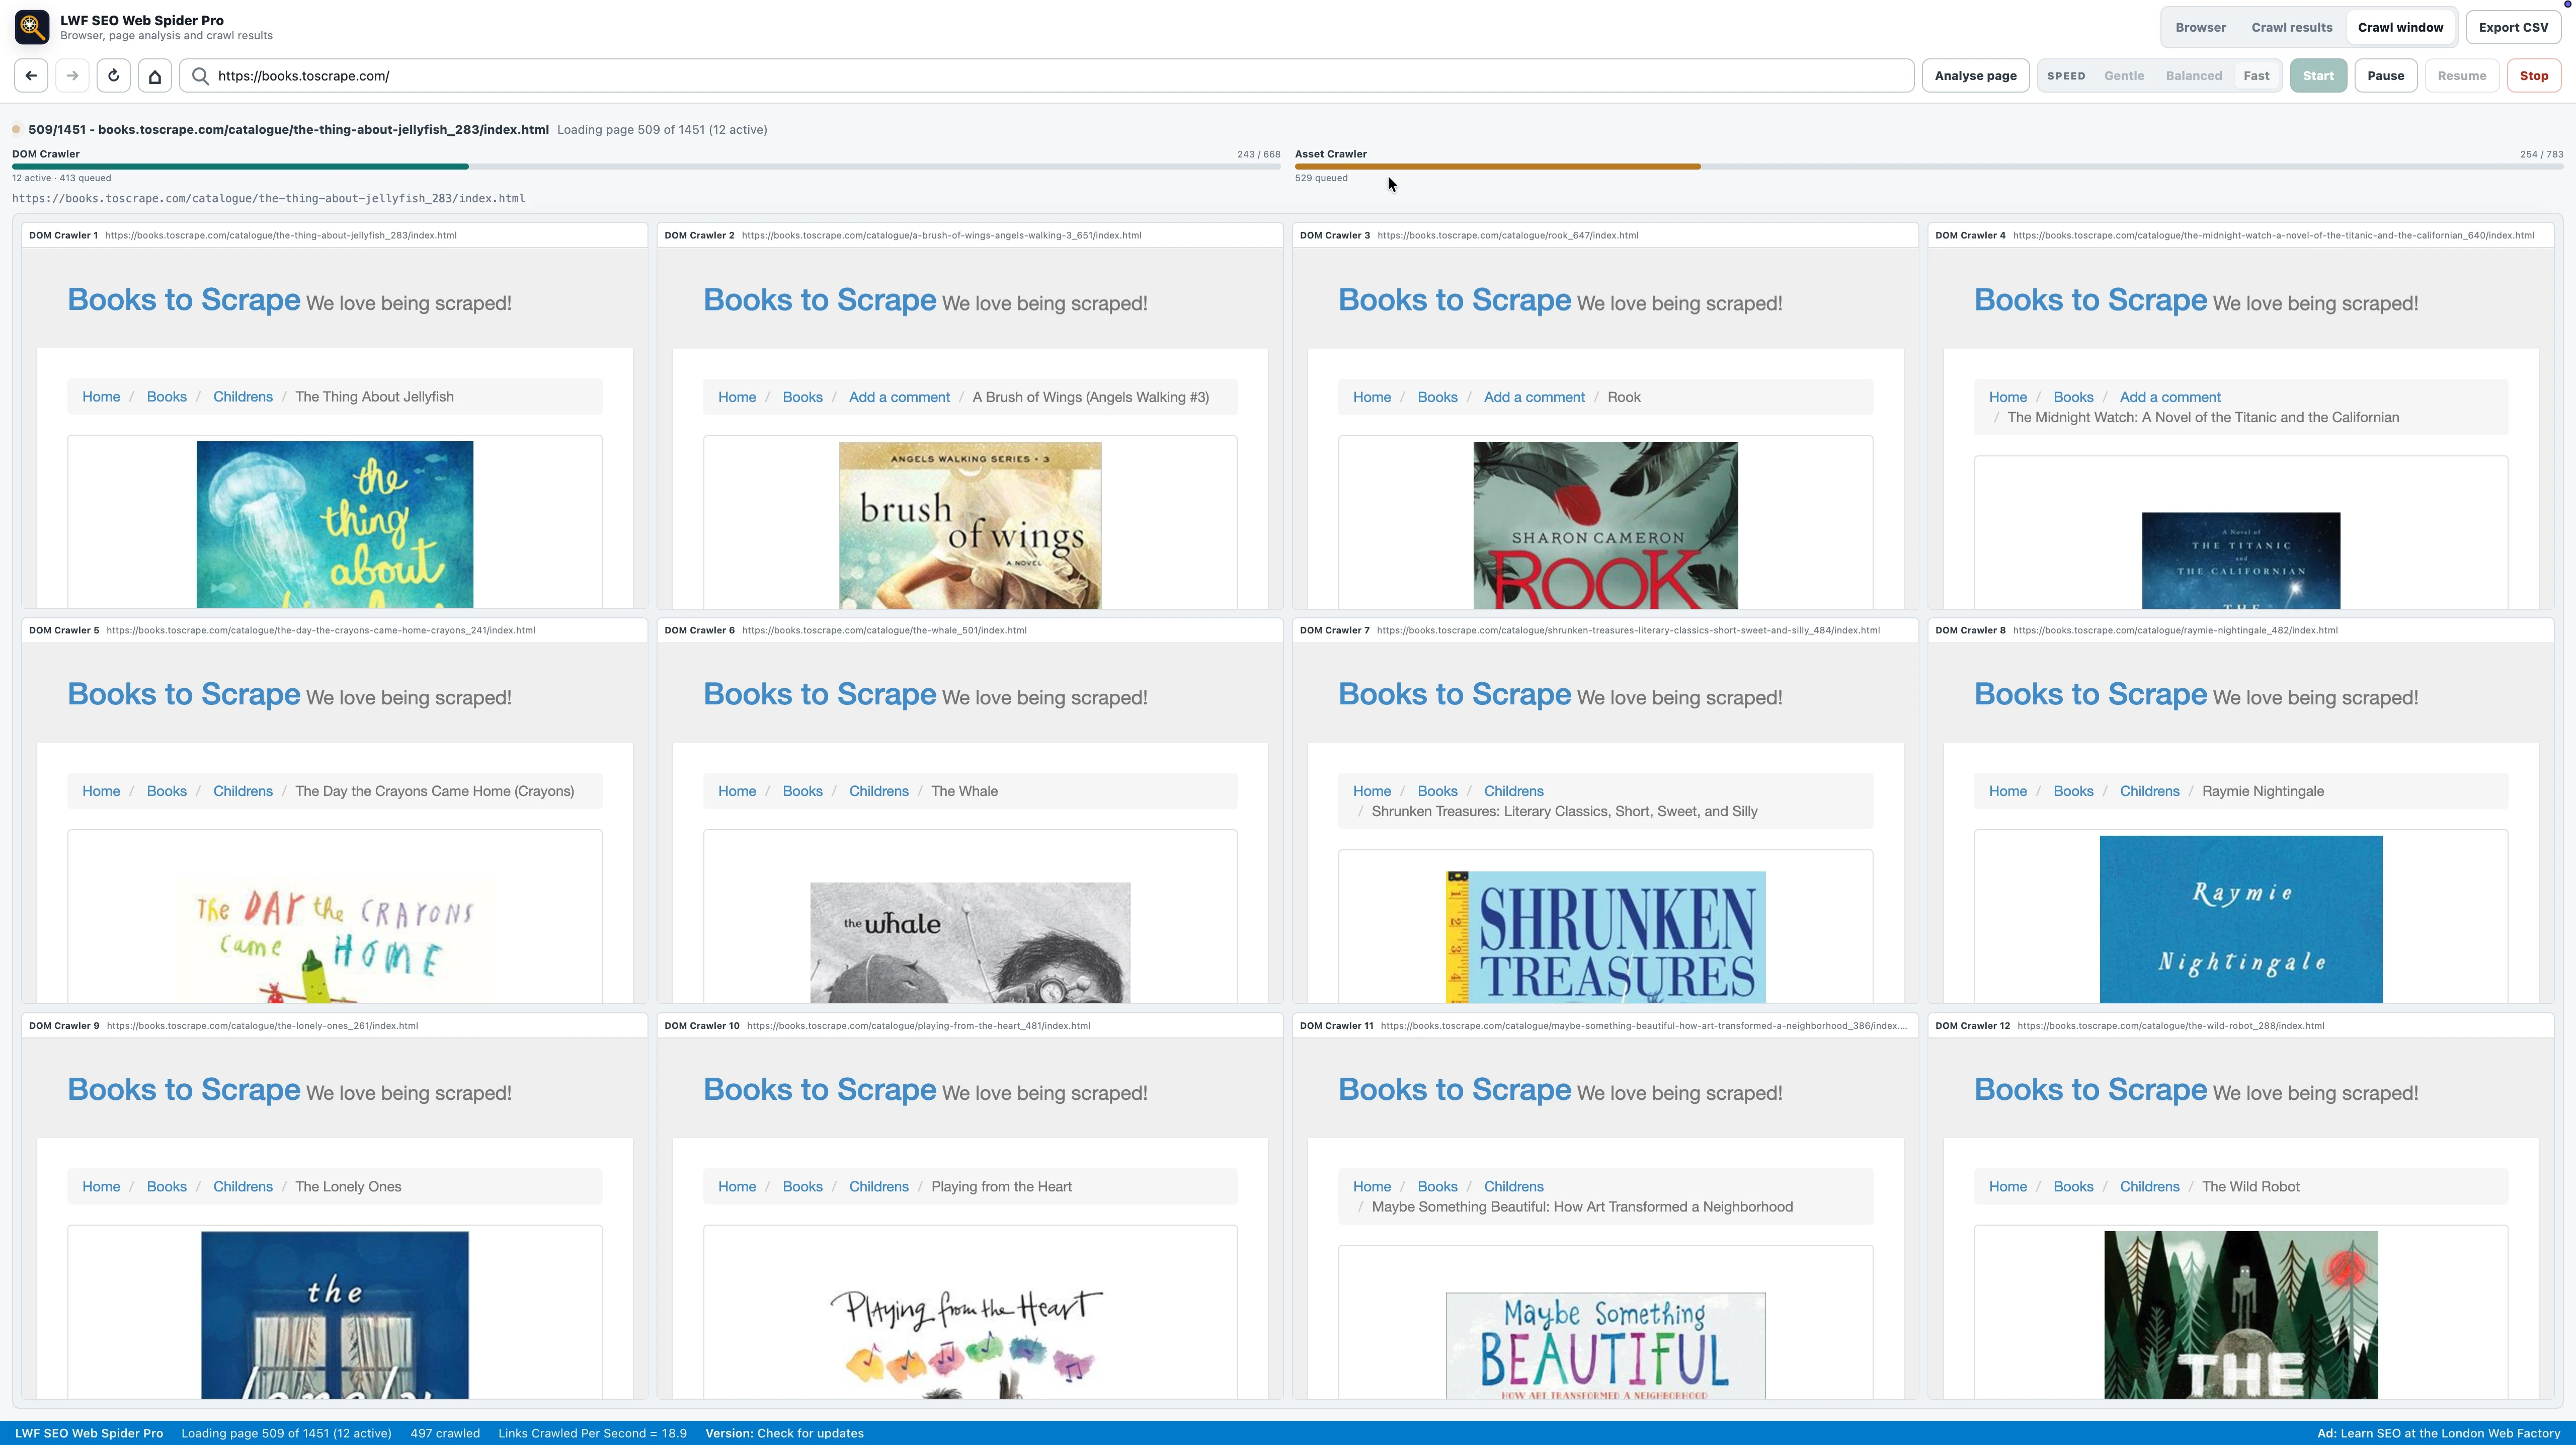Viewport: 2576px width, 1445px height.
Task: Stop the crawl
Action: (x=2533, y=76)
